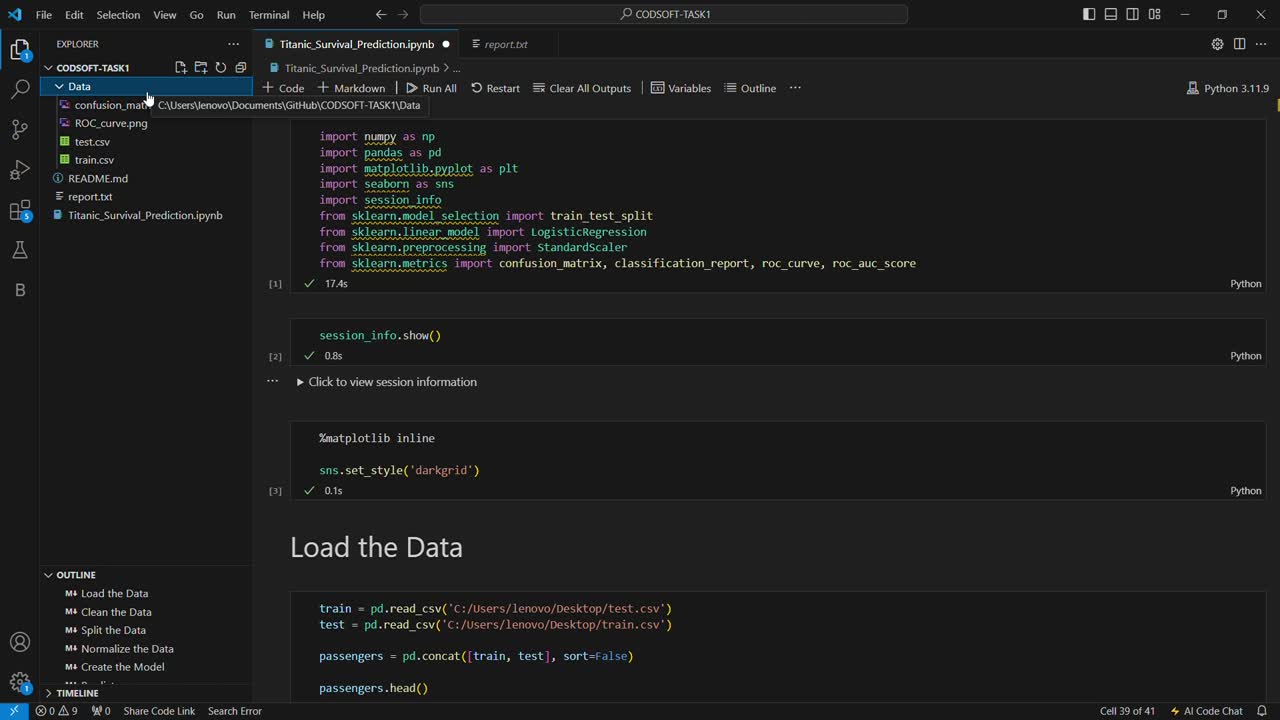This screenshot has width=1280, height=720.
Task: Open train.csv in Explorer
Action: click(94, 160)
